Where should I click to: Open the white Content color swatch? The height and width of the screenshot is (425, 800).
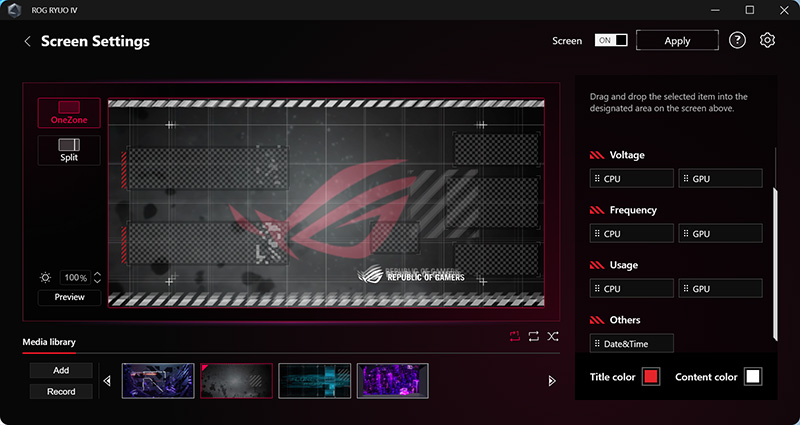click(753, 377)
